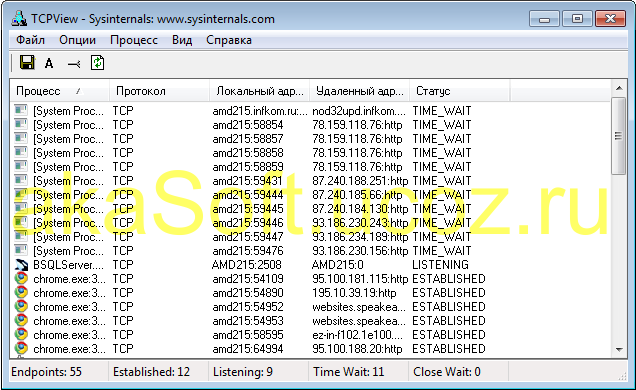This screenshot has width=636, height=390.
Task: Click remote address 93.186.230.243:http
Action: click(360, 223)
